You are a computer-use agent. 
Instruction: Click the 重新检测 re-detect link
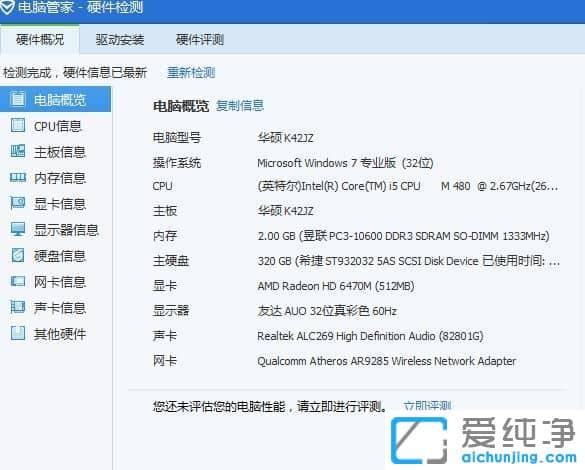[x=191, y=73]
